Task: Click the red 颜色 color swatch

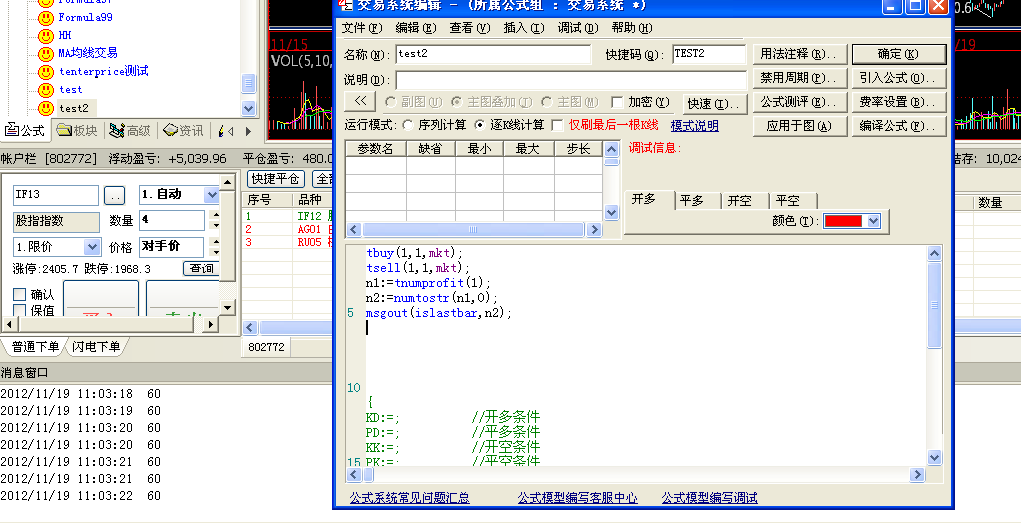Action: 842,221
